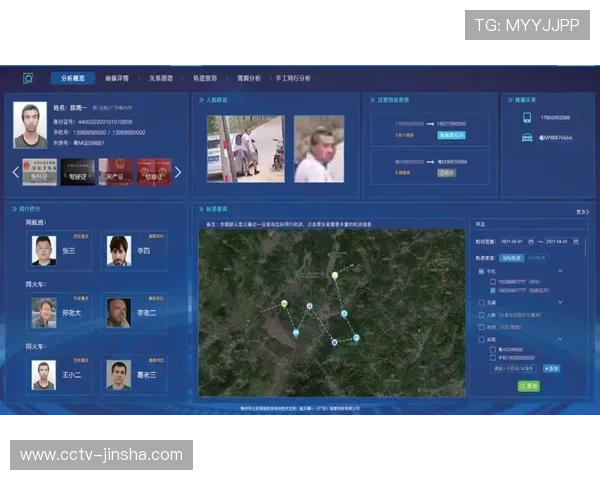Screen dimensions: 600x480
Task: Switch to the 画像详情 tab
Action: 117,78
